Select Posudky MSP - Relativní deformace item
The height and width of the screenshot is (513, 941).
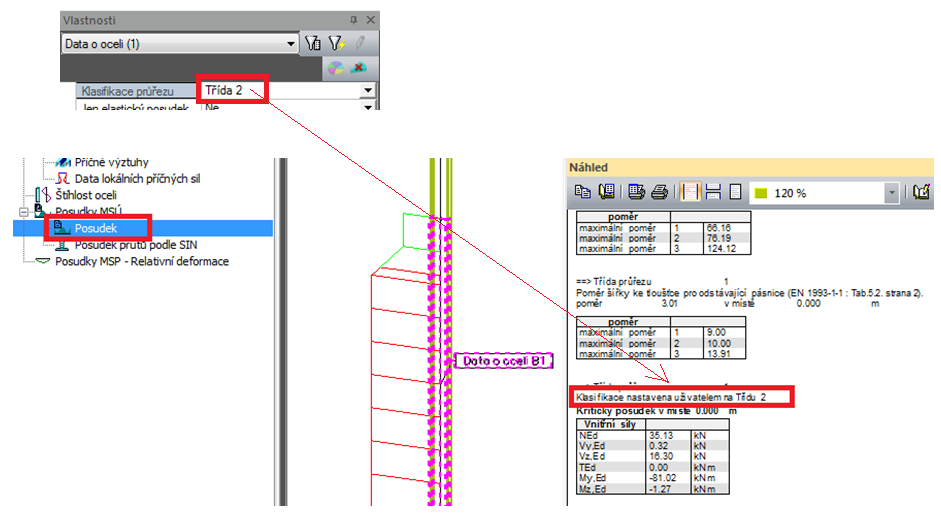point(142,262)
